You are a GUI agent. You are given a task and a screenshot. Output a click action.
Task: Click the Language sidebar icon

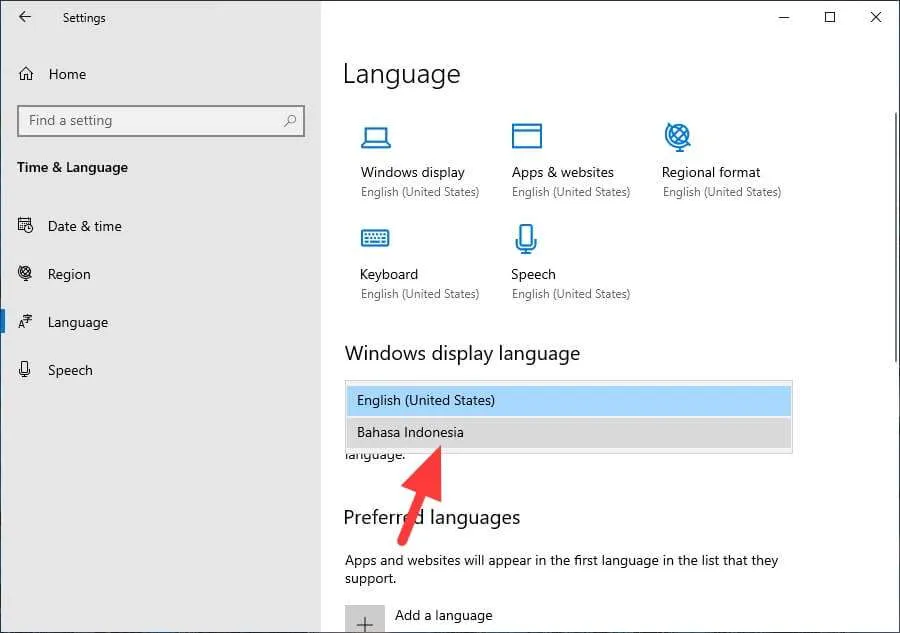(x=25, y=321)
